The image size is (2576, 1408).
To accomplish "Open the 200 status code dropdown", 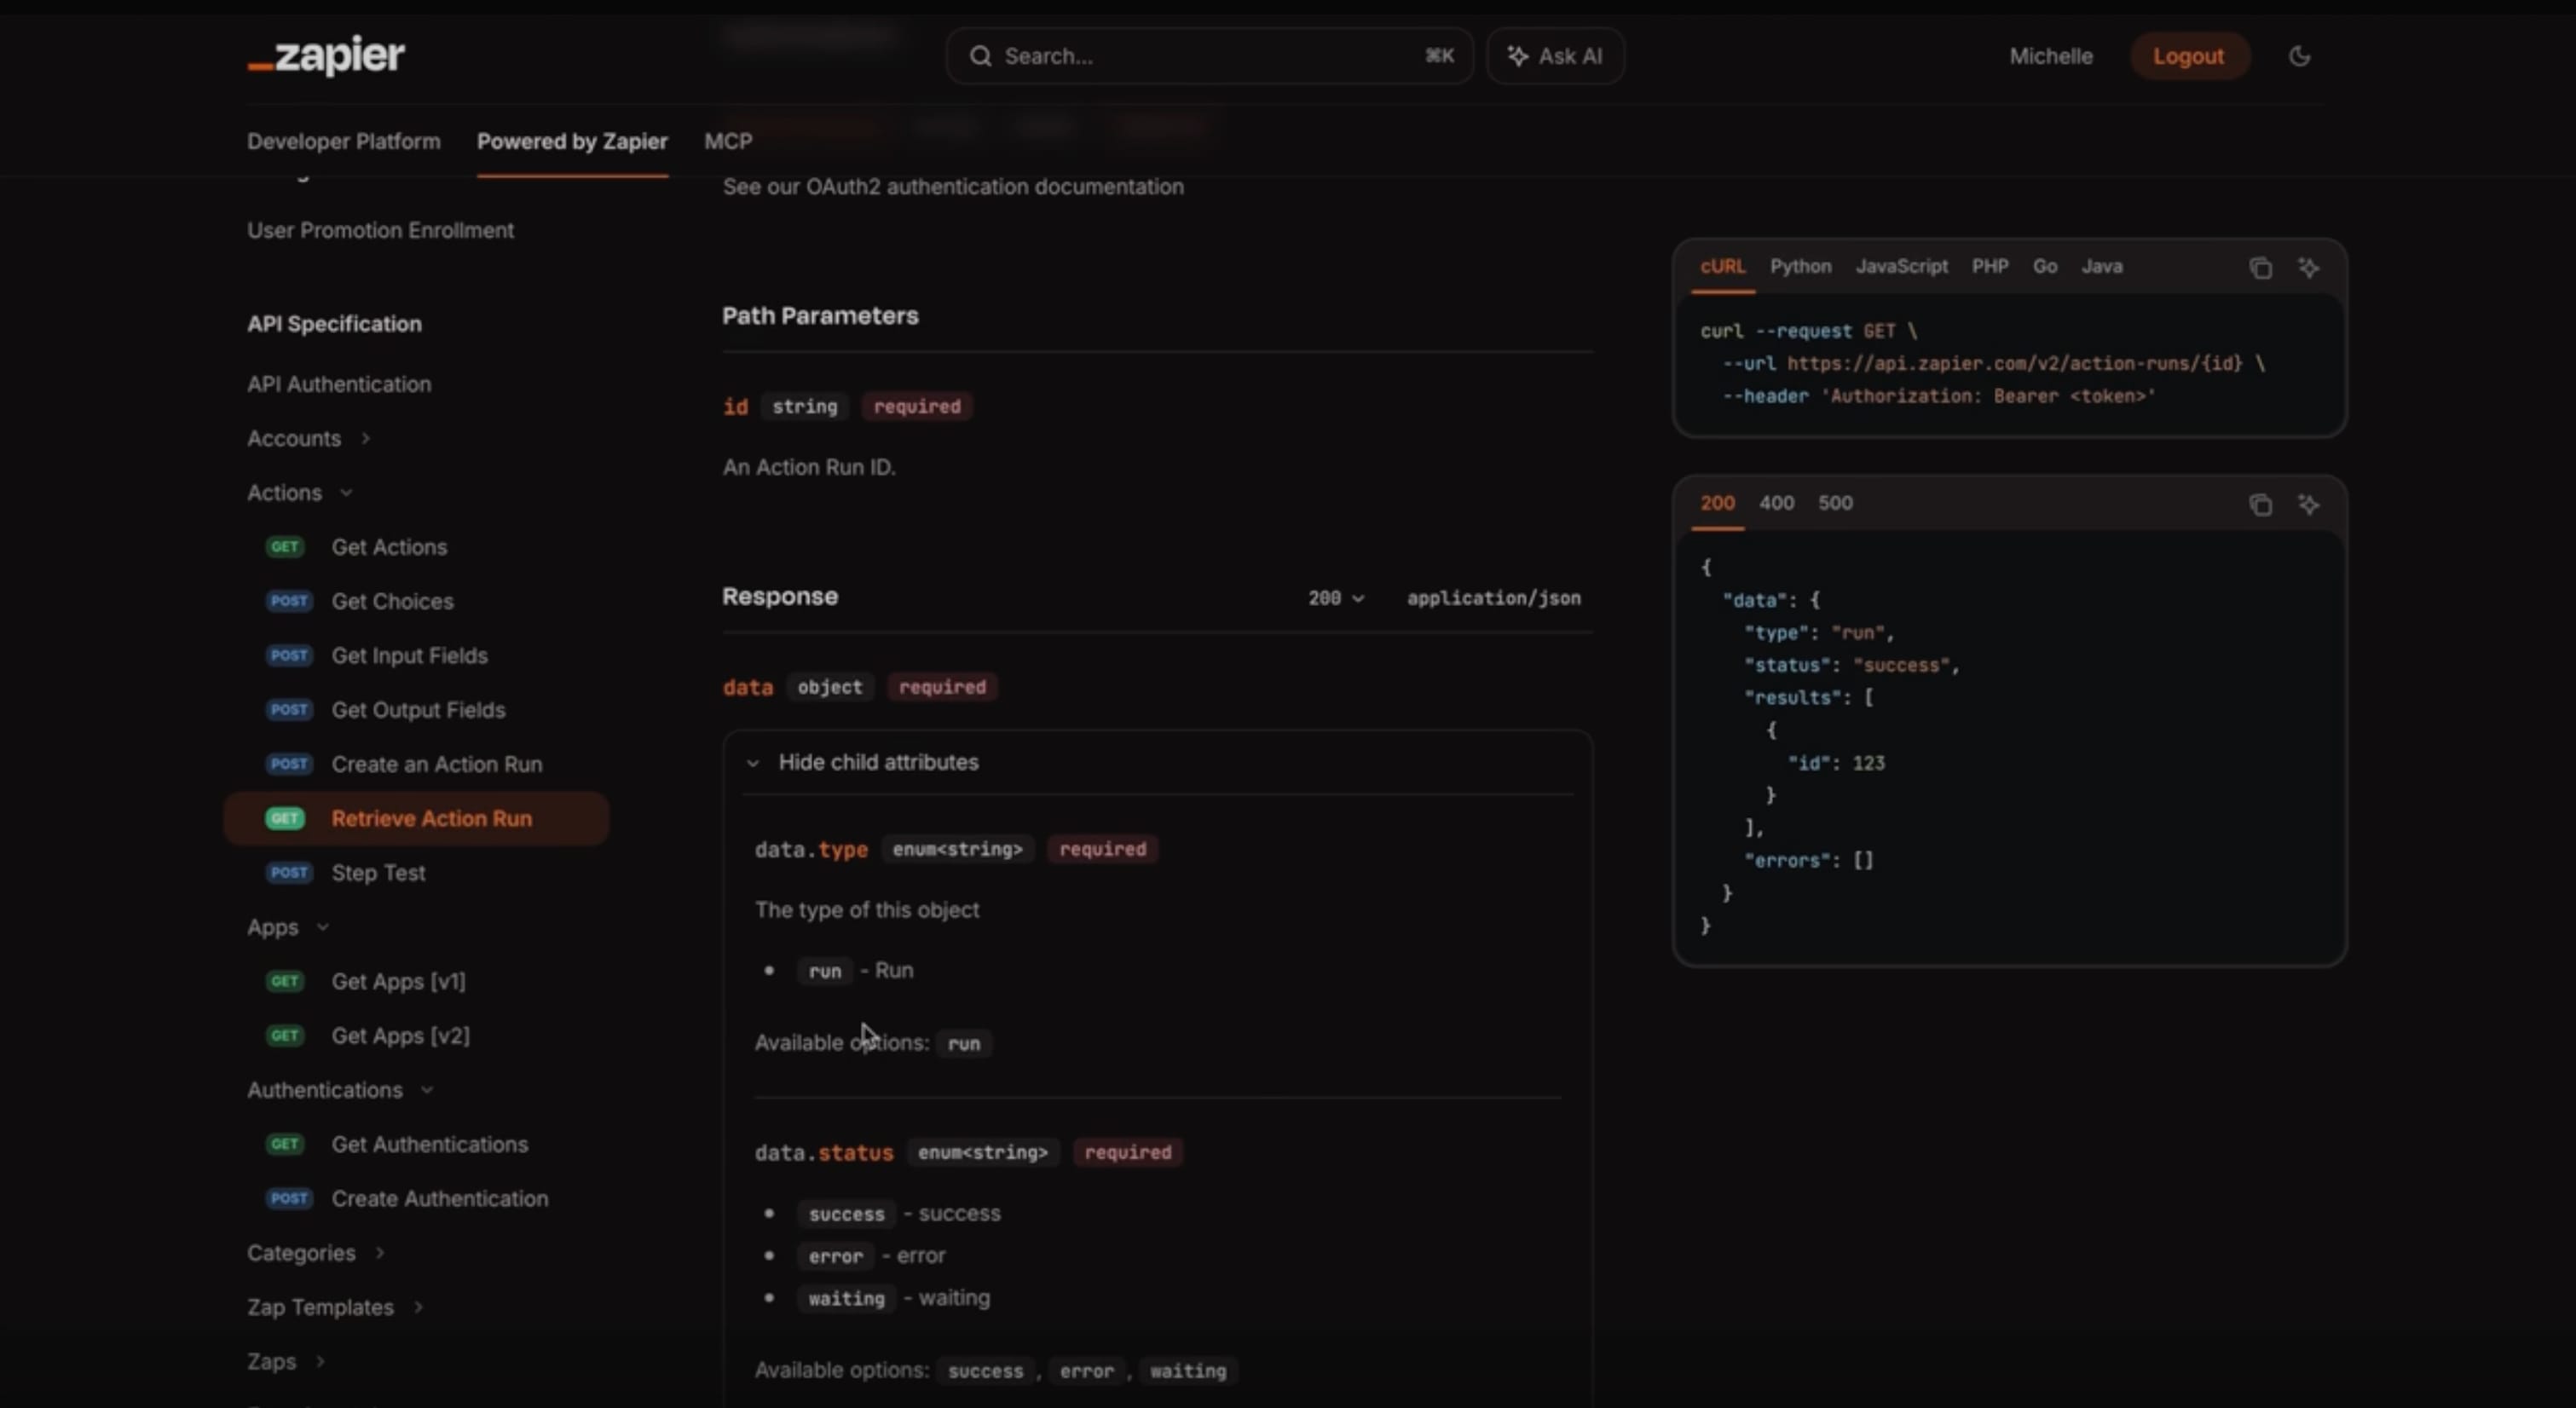I will click(1335, 598).
